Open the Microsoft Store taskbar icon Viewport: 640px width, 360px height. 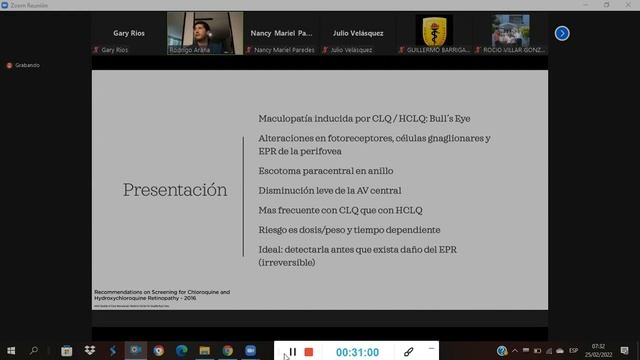pyautogui.click(x=67, y=351)
